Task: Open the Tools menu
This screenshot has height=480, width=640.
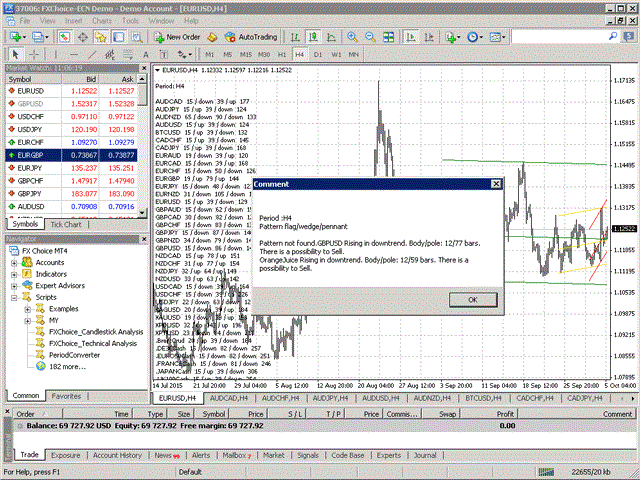Action: (130, 20)
